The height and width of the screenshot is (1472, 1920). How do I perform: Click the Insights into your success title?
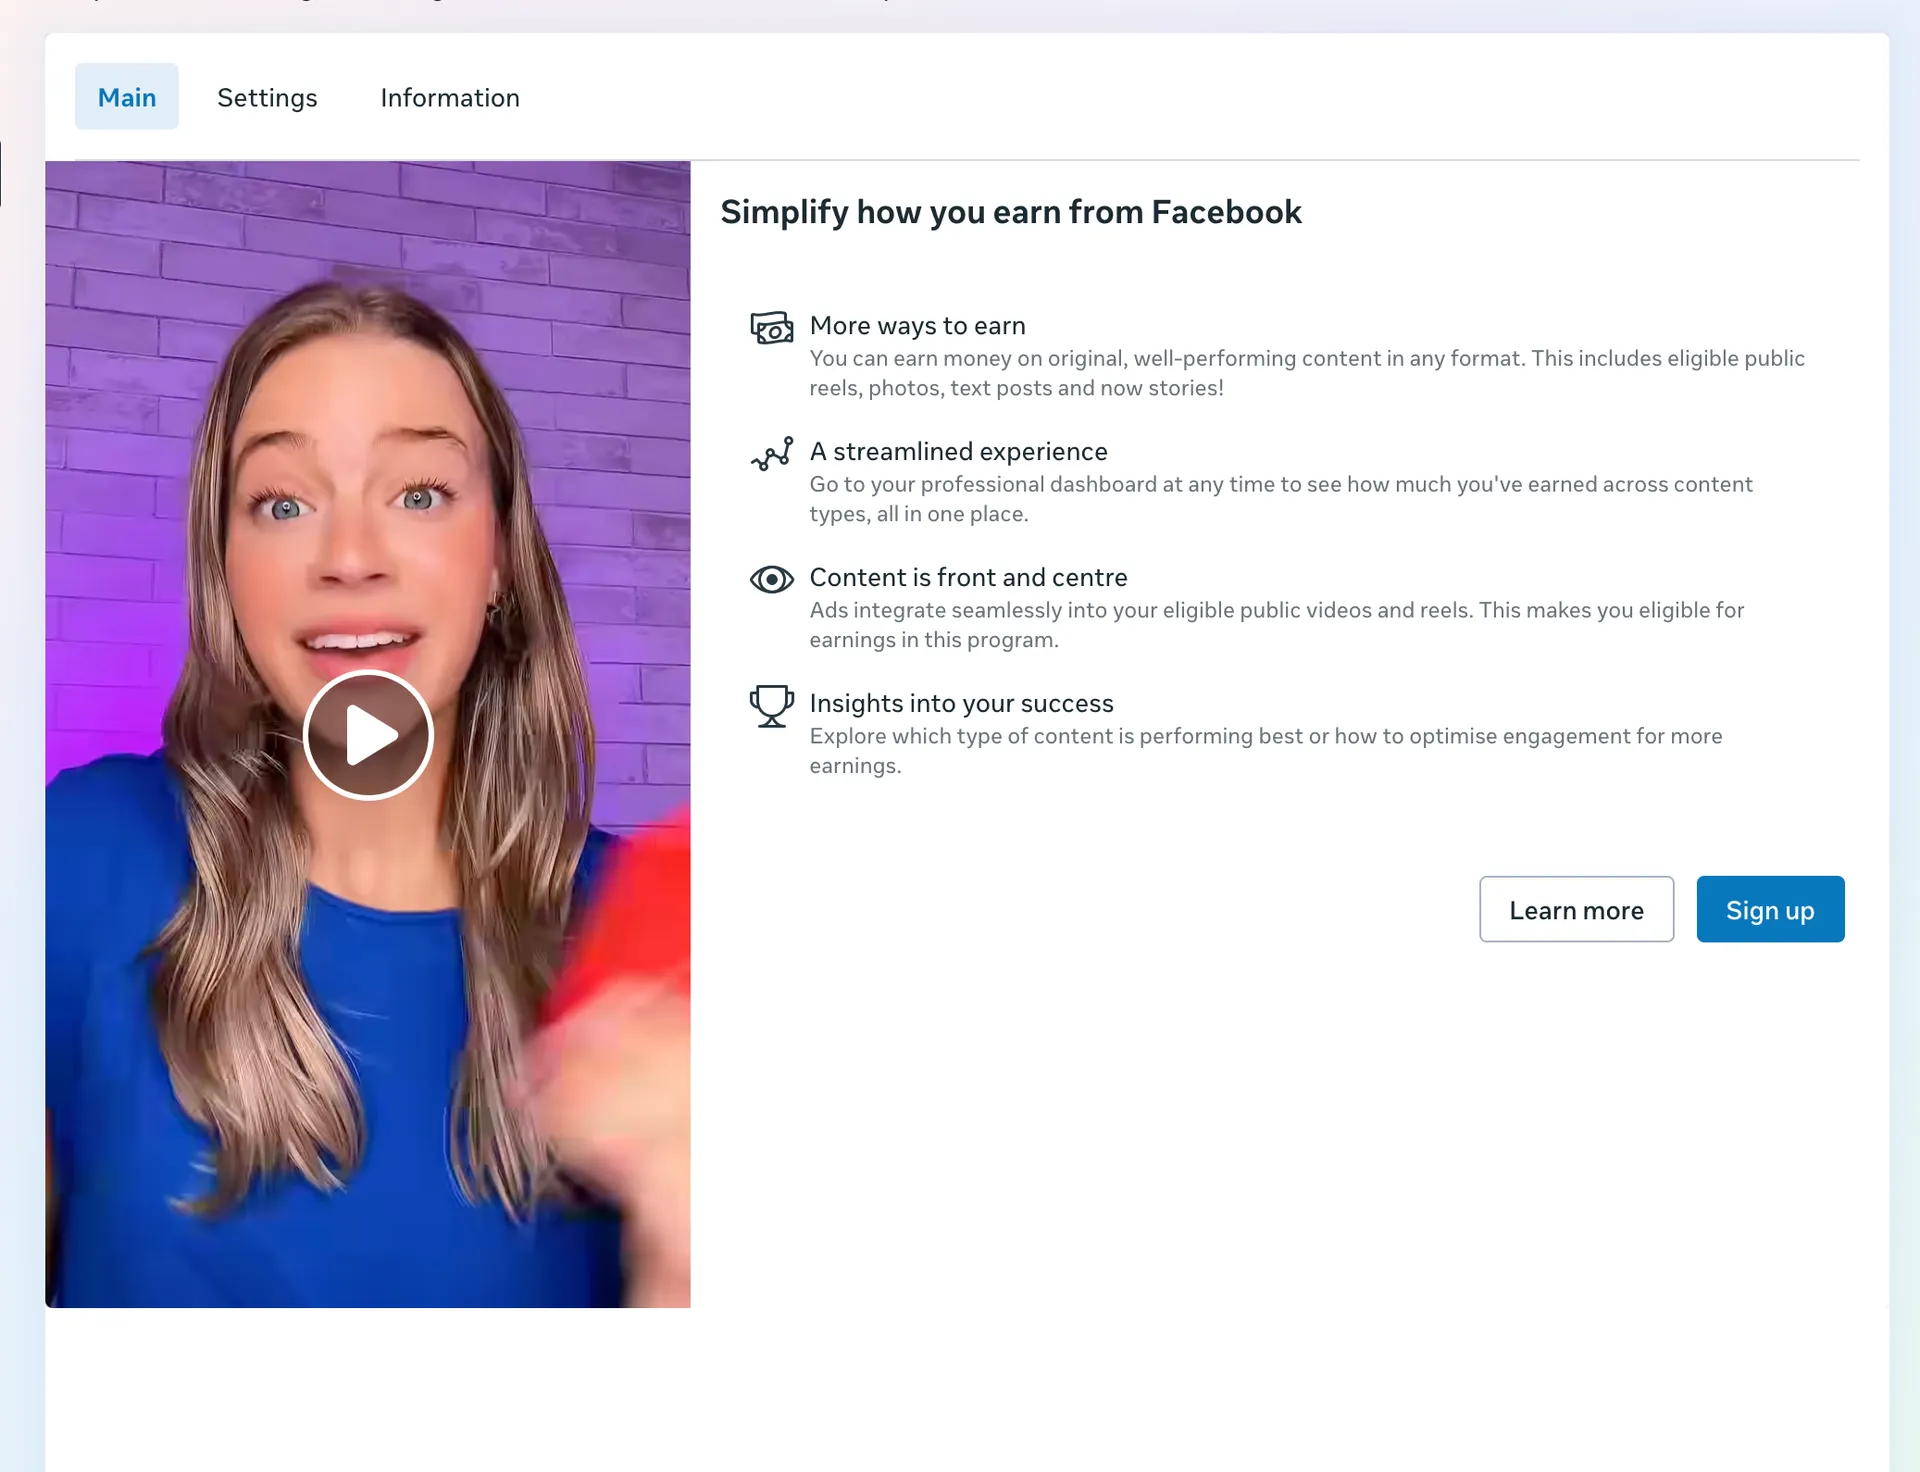962,703
